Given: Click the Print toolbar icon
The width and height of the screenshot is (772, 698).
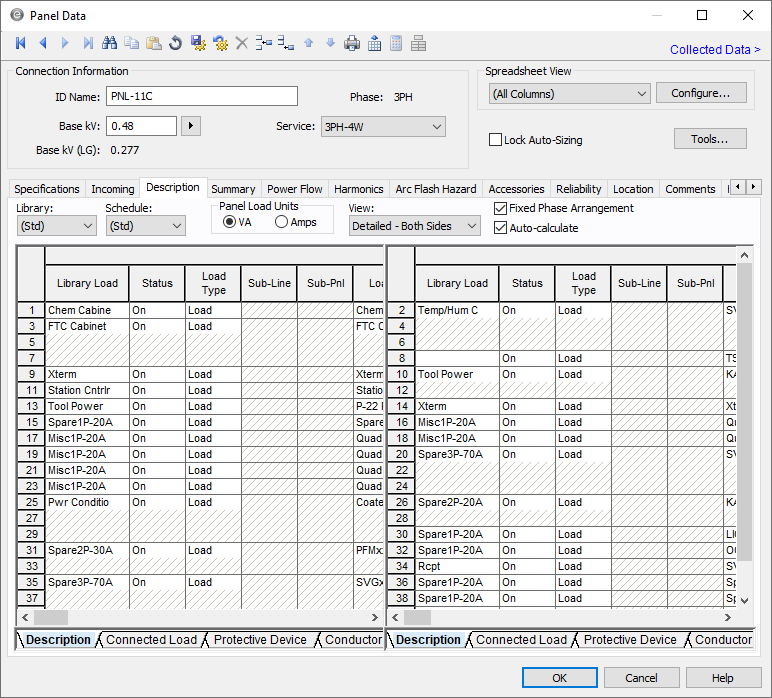Looking at the screenshot, I should point(352,43).
